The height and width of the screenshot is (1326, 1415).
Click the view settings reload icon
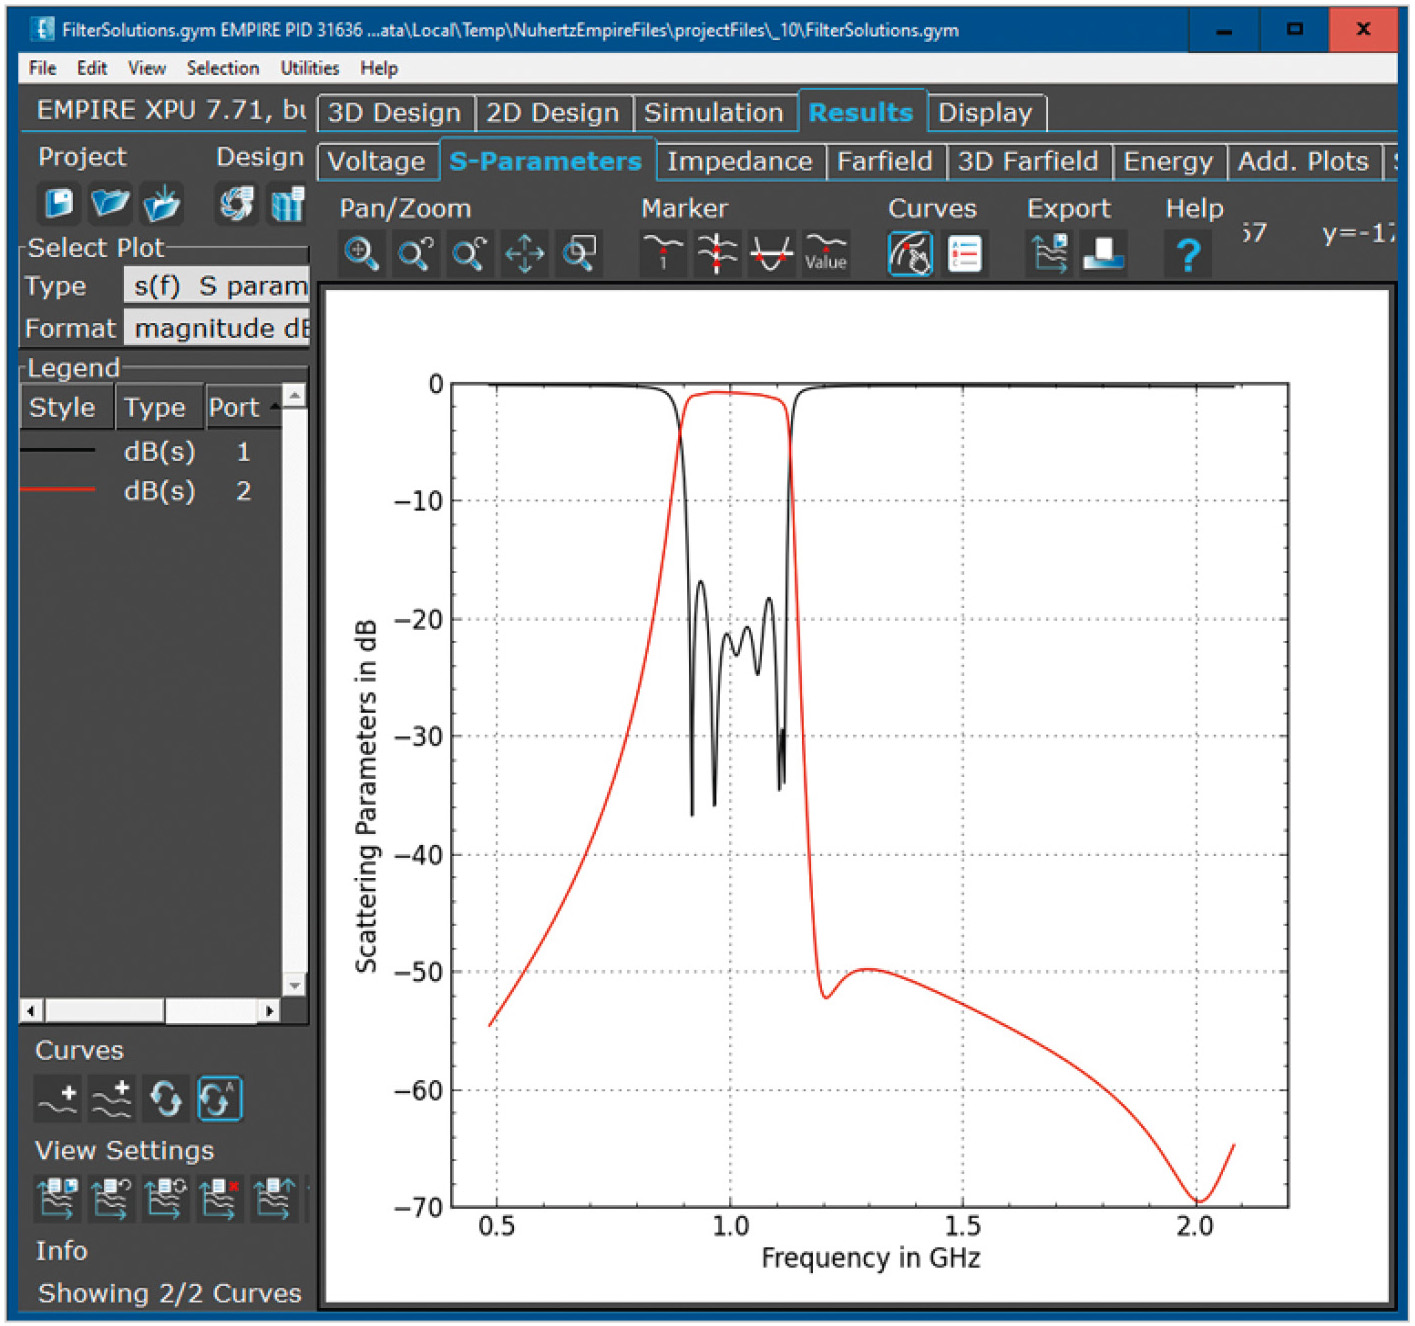(x=165, y=1198)
